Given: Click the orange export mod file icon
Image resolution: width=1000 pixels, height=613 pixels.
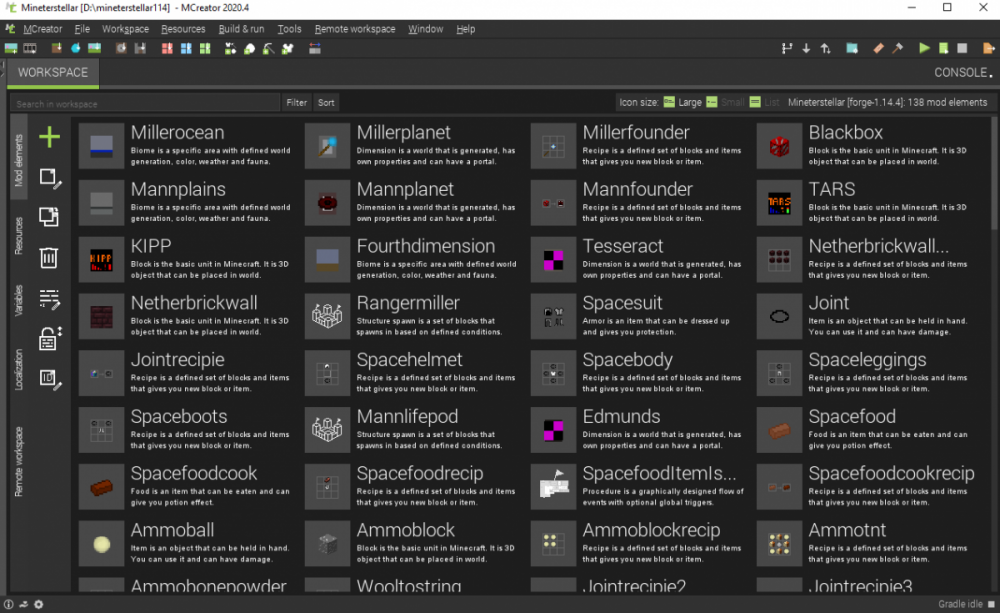Looking at the screenshot, I should (x=989, y=48).
